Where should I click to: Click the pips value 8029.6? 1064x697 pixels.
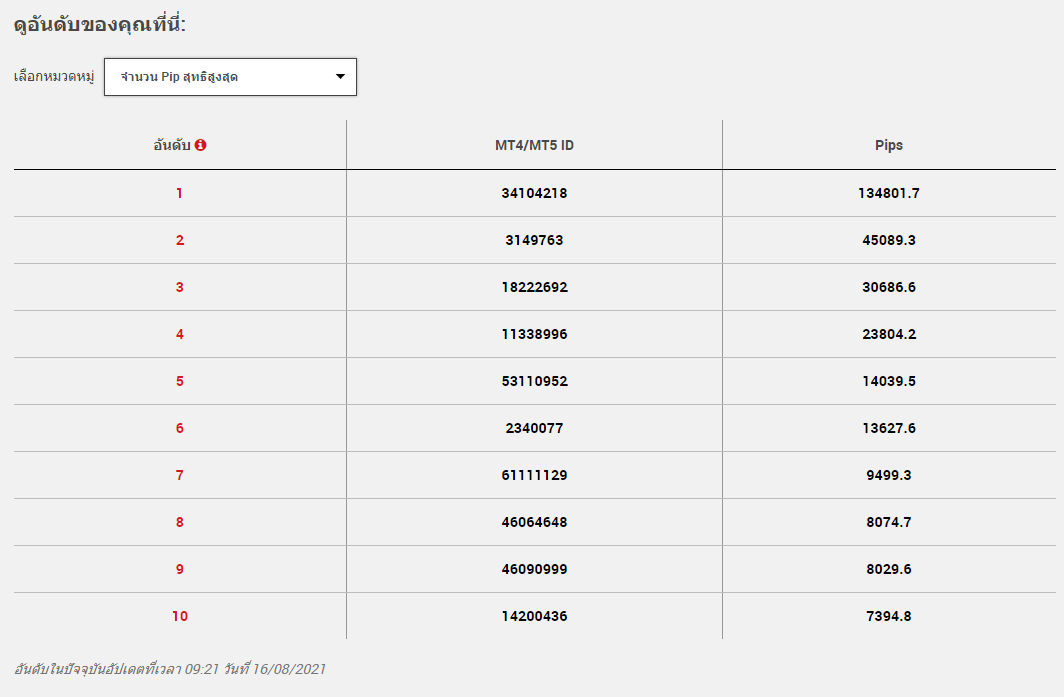click(x=889, y=569)
